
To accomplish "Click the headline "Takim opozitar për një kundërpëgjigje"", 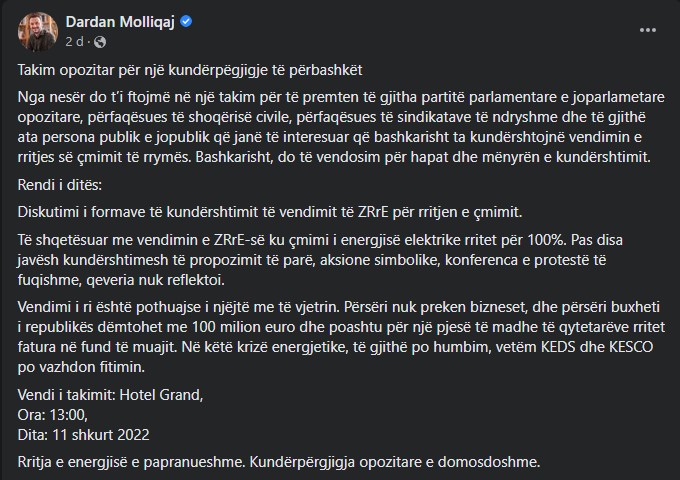I will [x=190, y=72].
